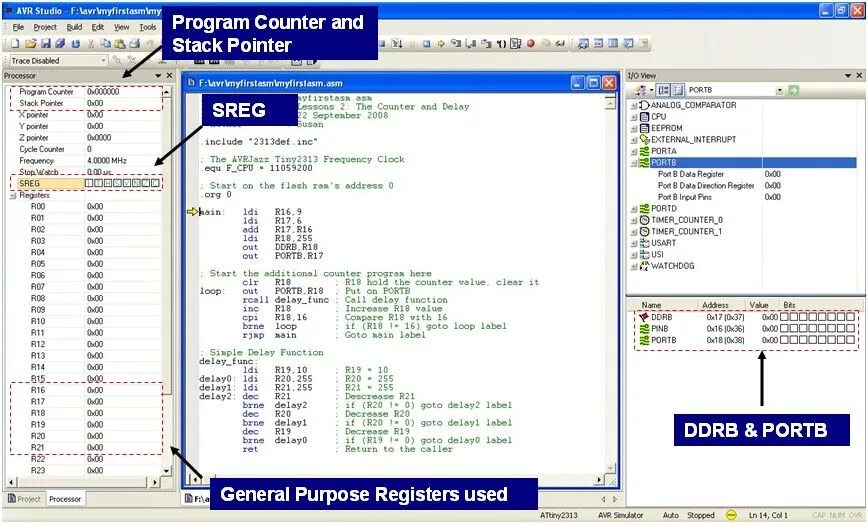The width and height of the screenshot is (868, 525).
Task: Click the Bits column header
Action: (822, 305)
